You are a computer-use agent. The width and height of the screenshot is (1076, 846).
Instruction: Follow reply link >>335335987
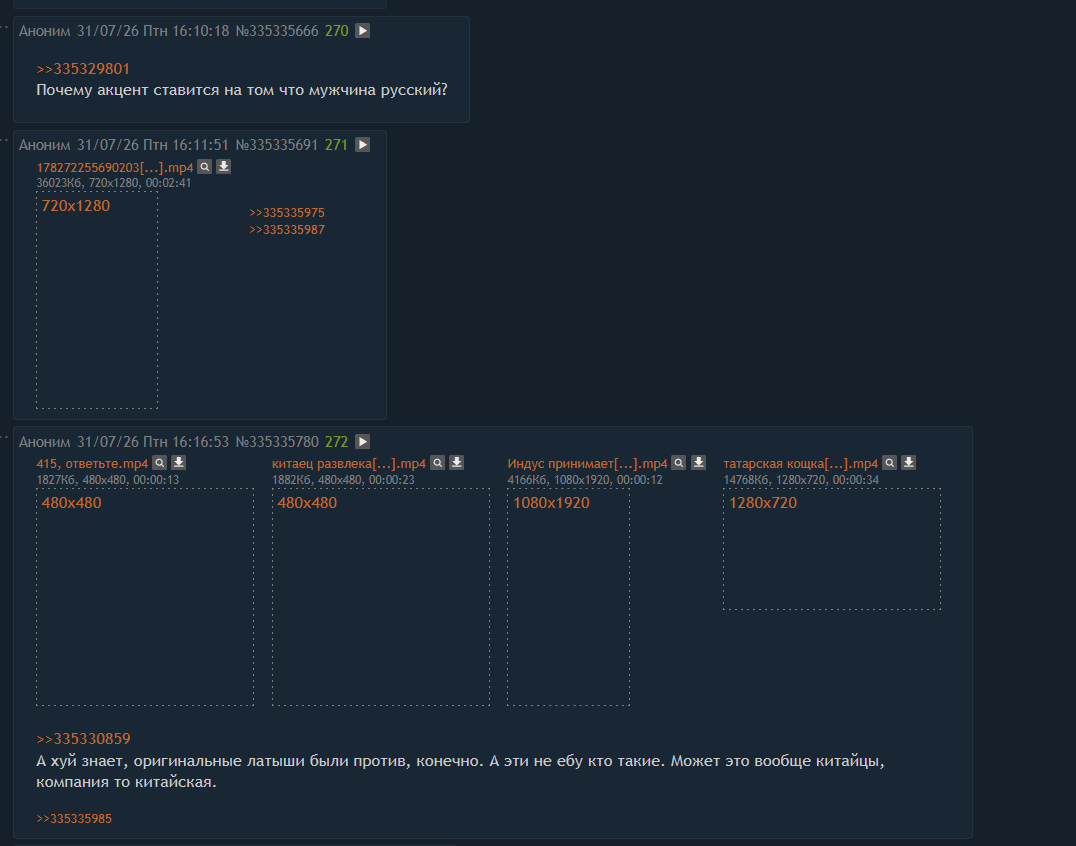coord(287,230)
